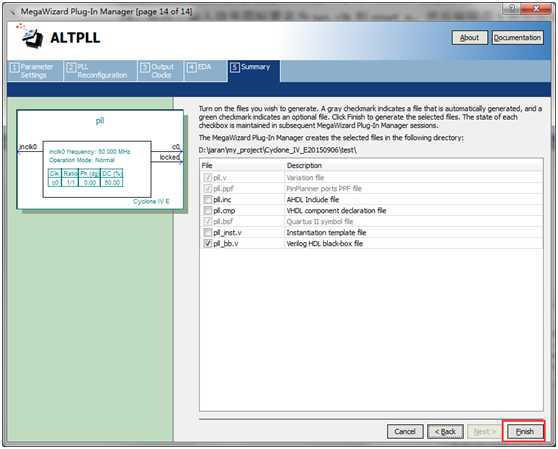Enable the pll.cmp VHDL component checkbox
The image size is (558, 449).
click(207, 211)
